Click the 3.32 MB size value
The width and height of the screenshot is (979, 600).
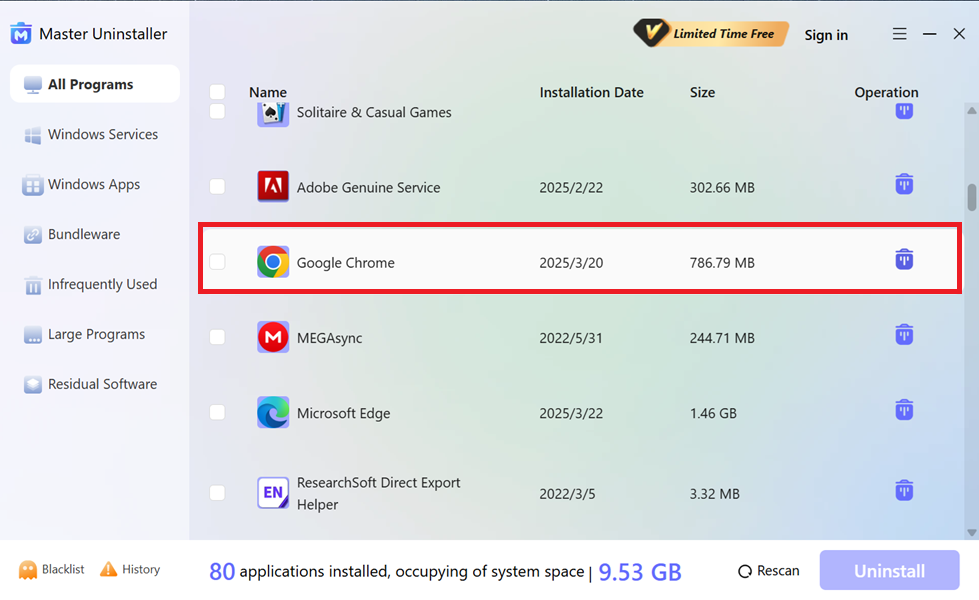click(714, 494)
